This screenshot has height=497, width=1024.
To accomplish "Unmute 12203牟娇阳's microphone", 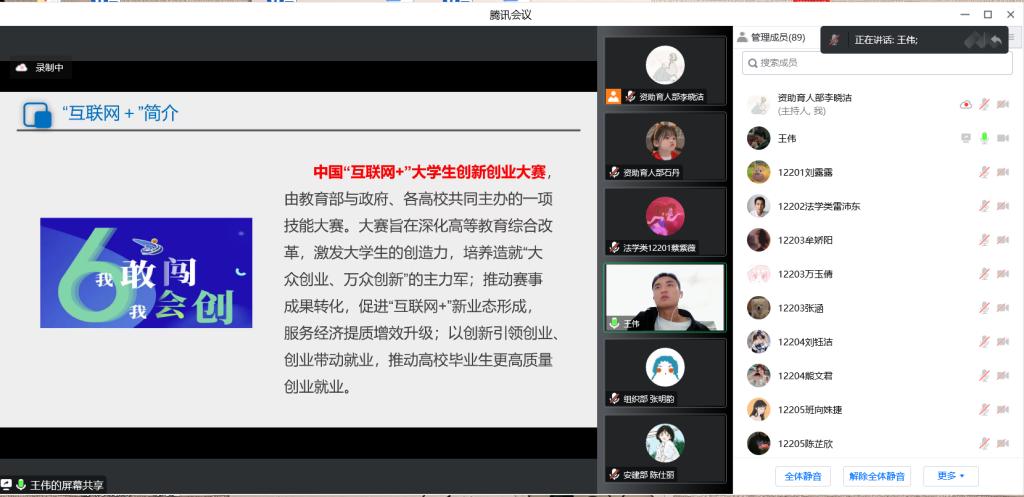I will (x=984, y=240).
